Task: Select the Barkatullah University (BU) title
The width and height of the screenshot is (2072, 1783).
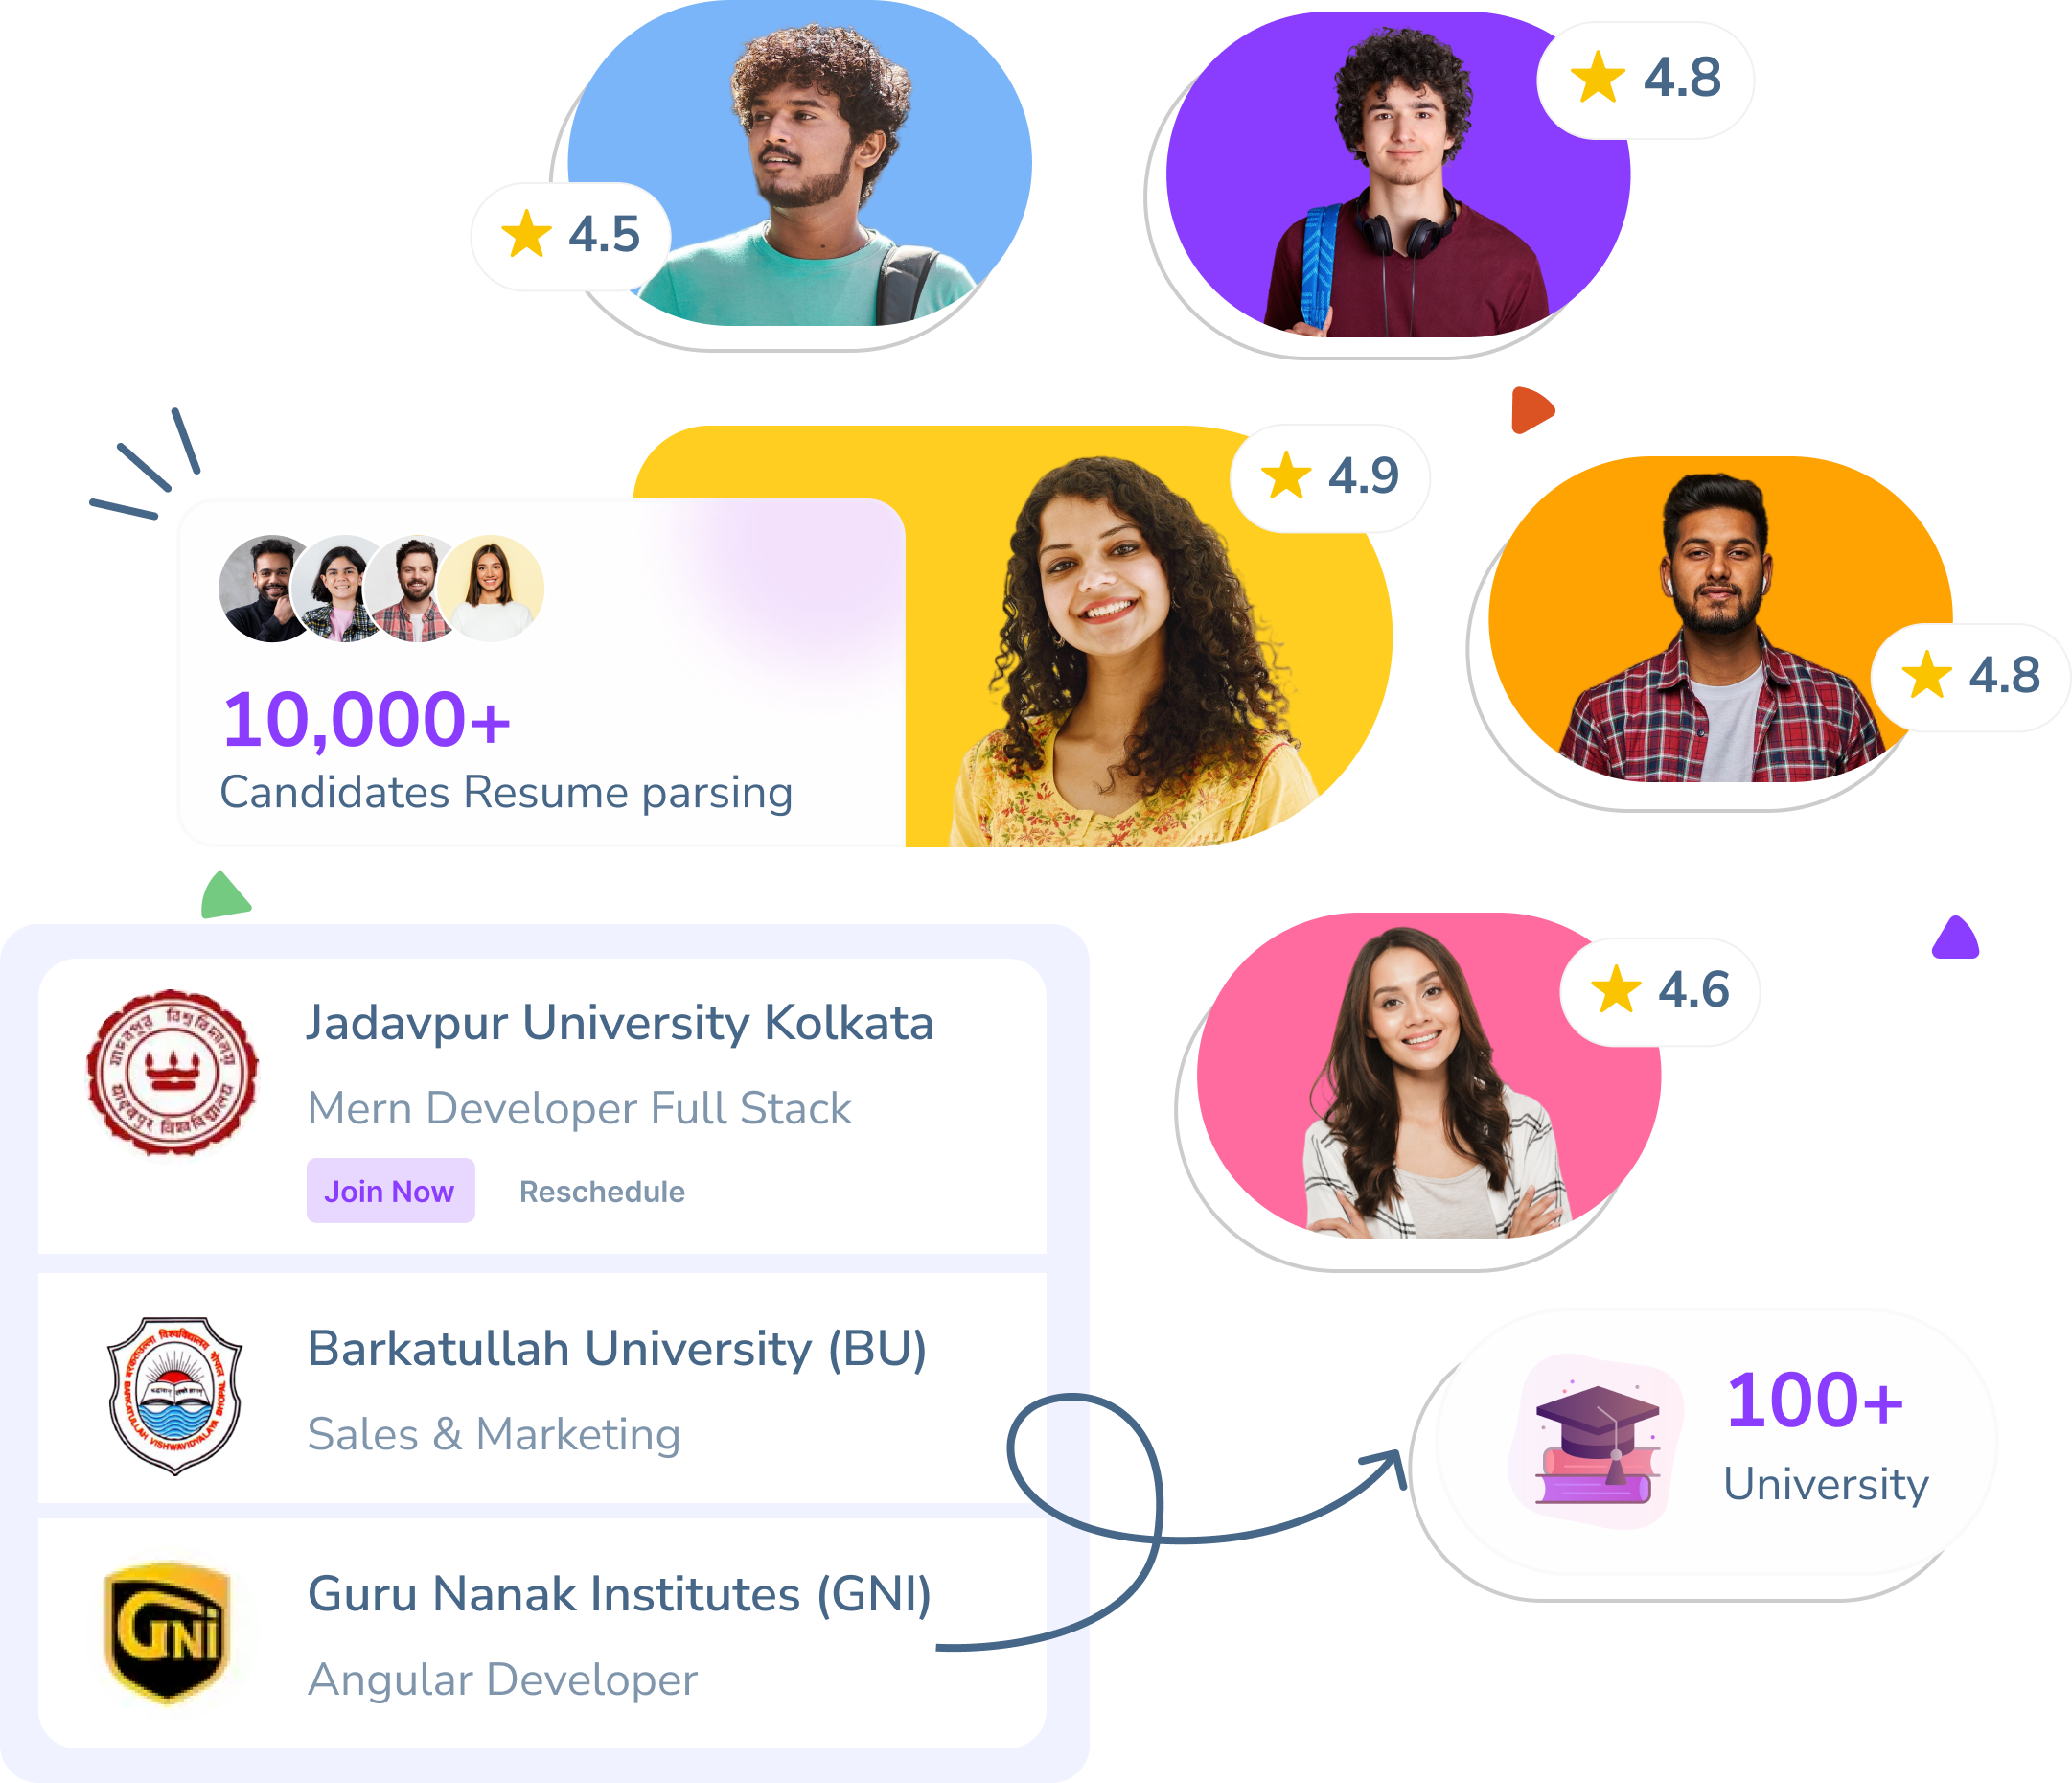Action: pyautogui.click(x=617, y=1348)
